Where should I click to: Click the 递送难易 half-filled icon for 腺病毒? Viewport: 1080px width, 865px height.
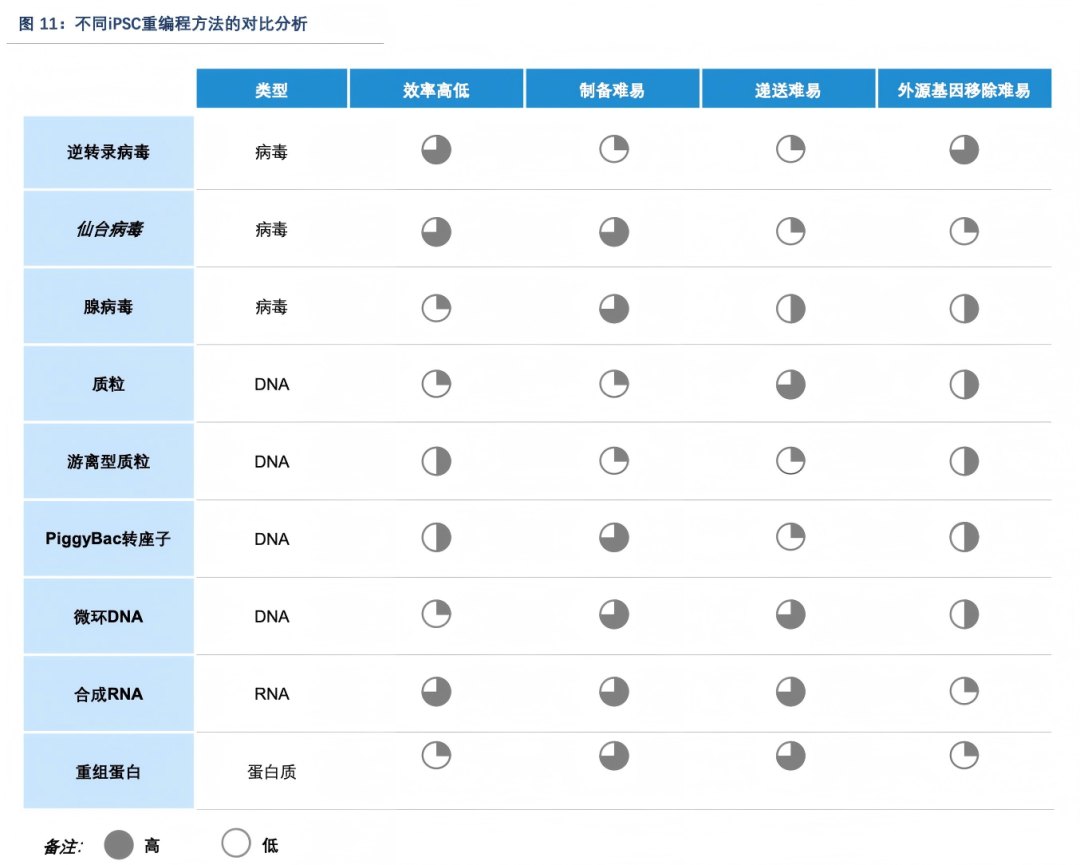pos(791,309)
